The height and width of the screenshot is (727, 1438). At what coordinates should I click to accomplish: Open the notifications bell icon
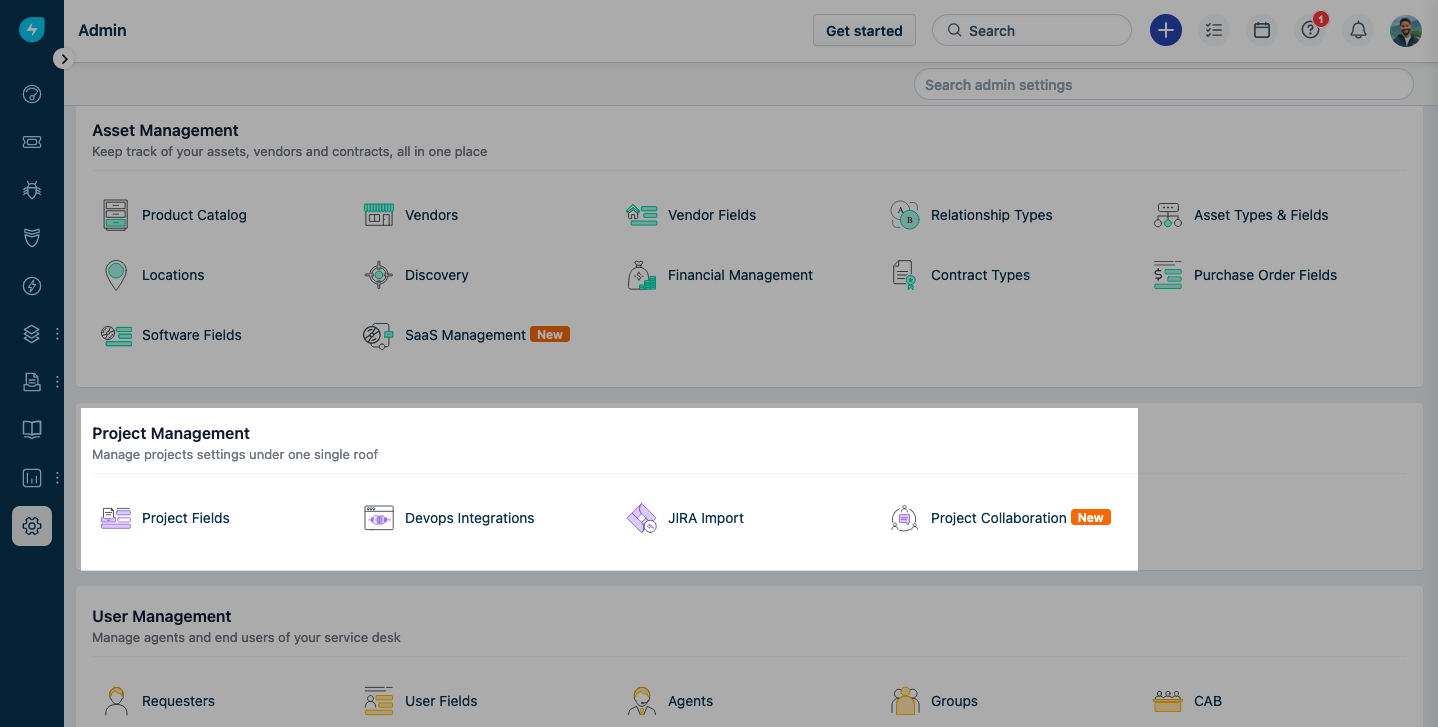1358,30
